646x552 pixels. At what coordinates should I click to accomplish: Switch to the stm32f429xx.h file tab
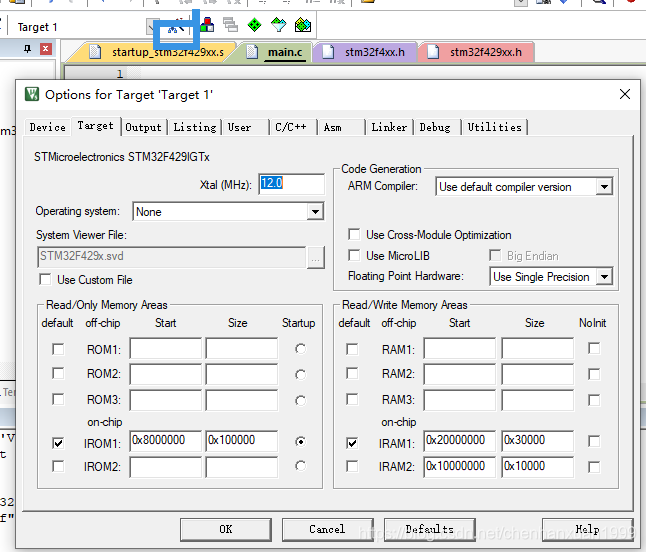(476, 52)
